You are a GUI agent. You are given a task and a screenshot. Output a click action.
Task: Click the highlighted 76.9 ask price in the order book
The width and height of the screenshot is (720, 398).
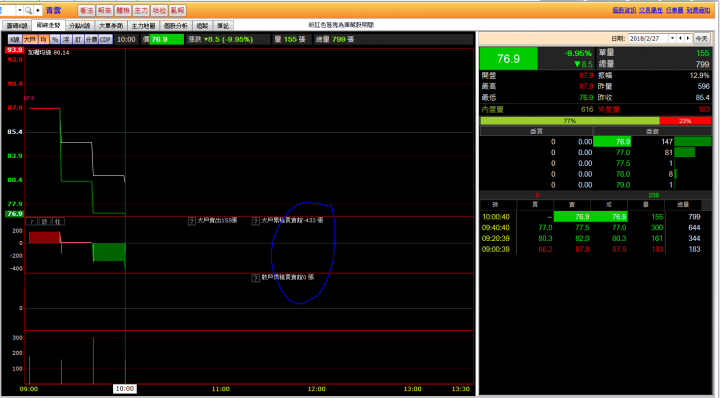click(612, 142)
